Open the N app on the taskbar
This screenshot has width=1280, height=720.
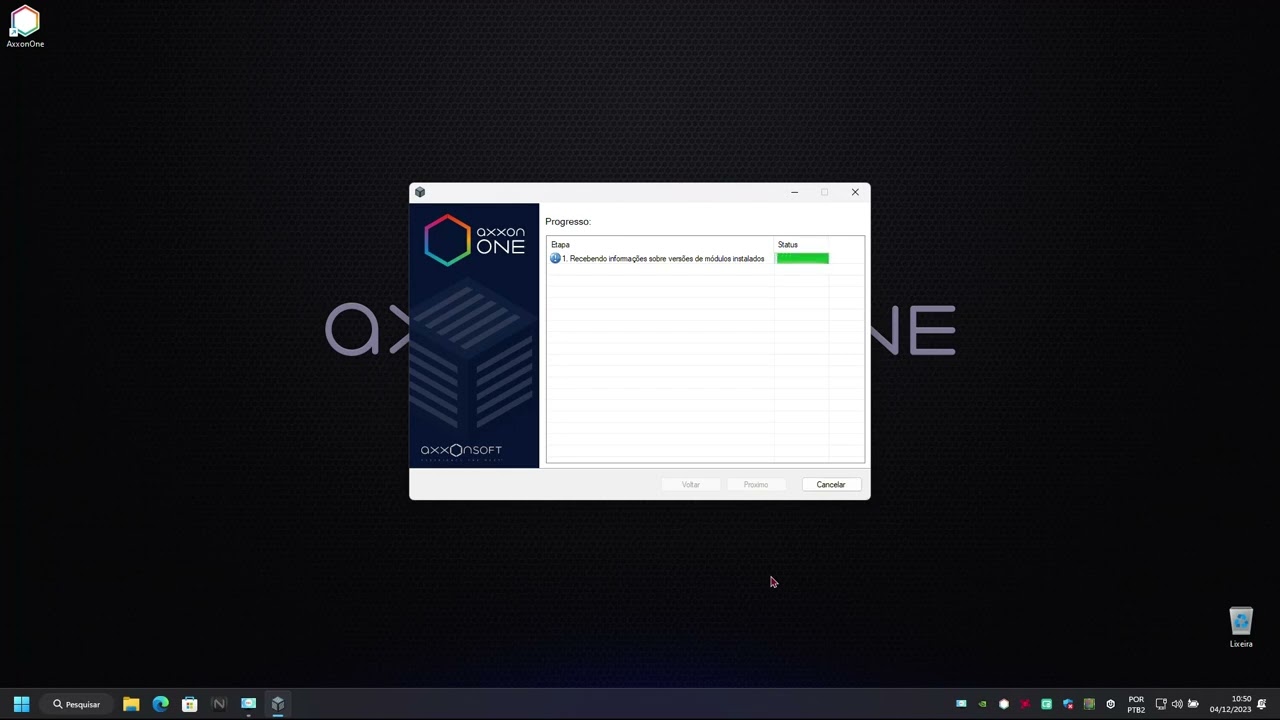pyautogui.click(x=219, y=704)
